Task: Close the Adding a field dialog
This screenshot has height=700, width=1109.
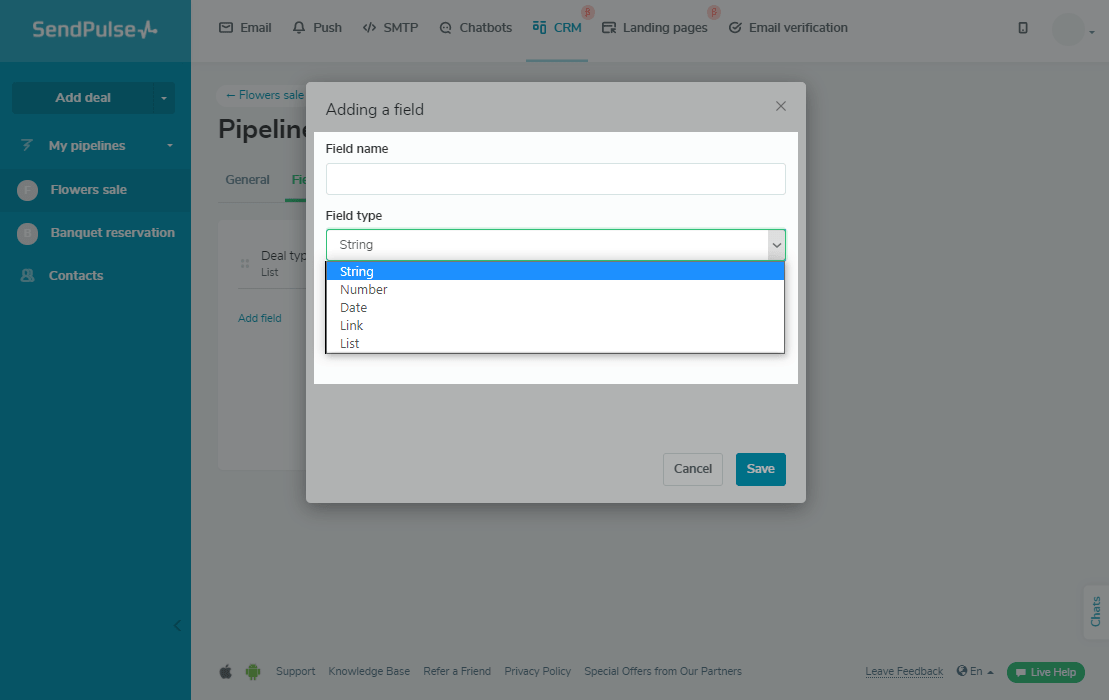Action: 781,106
